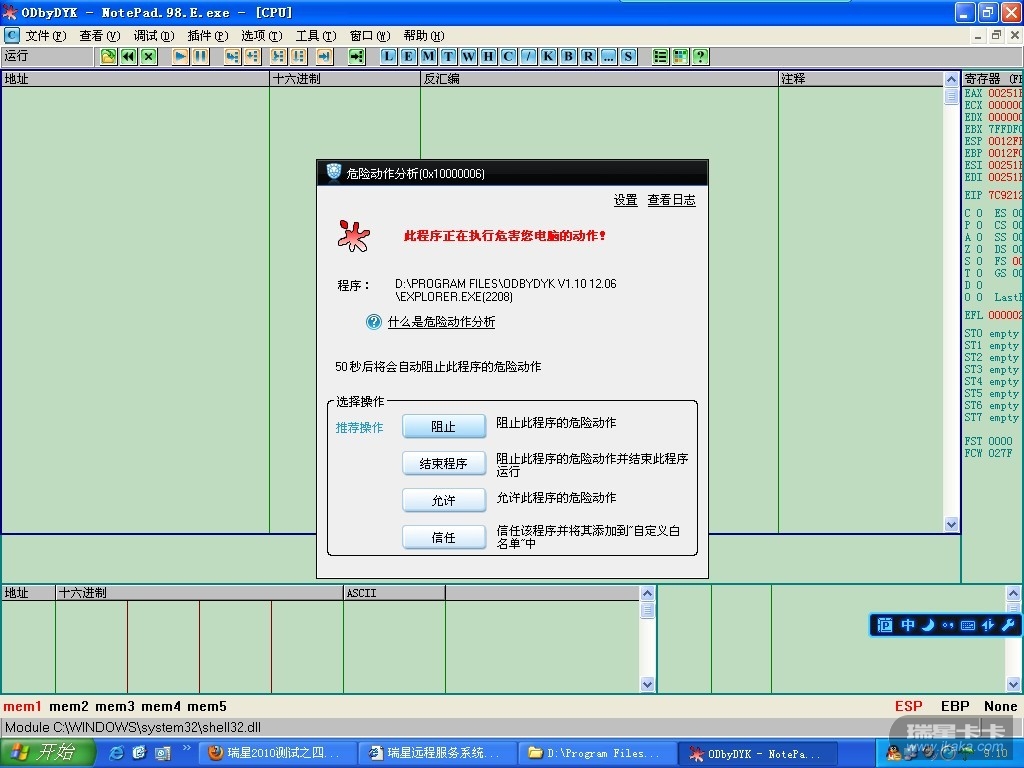Switch to mem3 tab
The image size is (1024, 768).
click(x=115, y=706)
